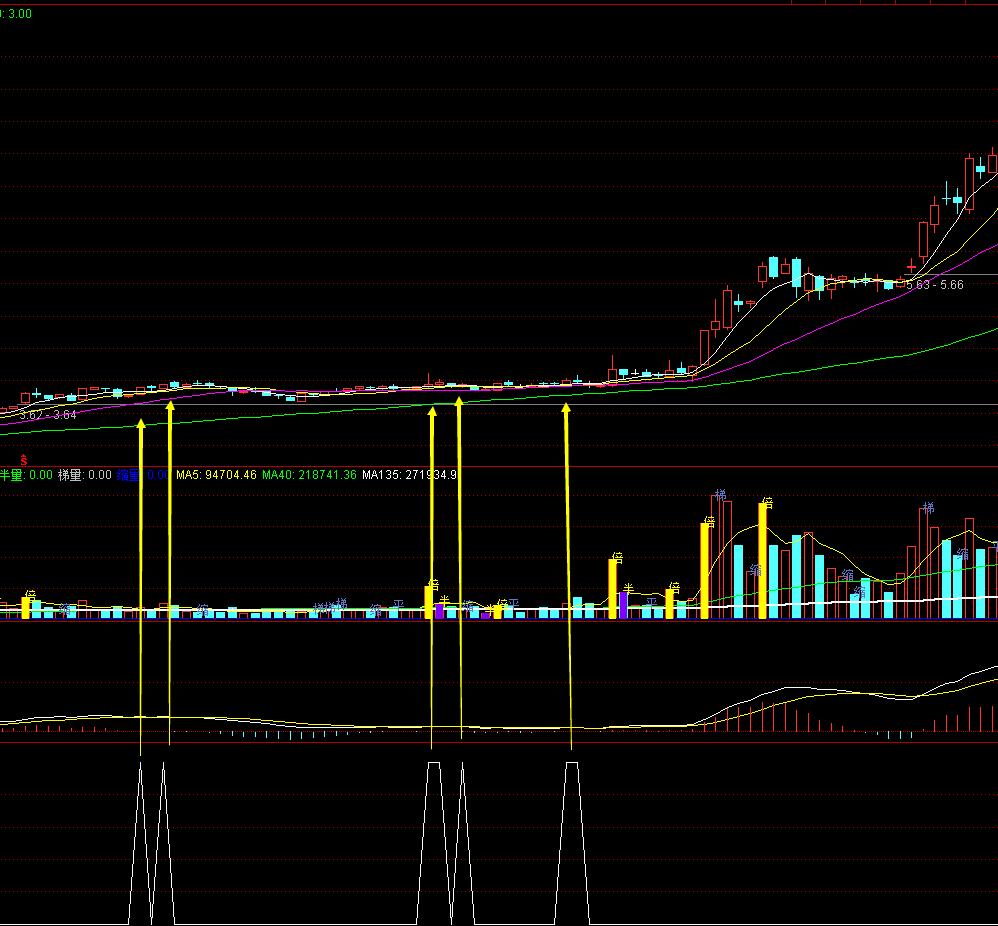The width and height of the screenshot is (998, 926).
Task: Click the blue 缩量 indicator label
Action: click(x=128, y=475)
